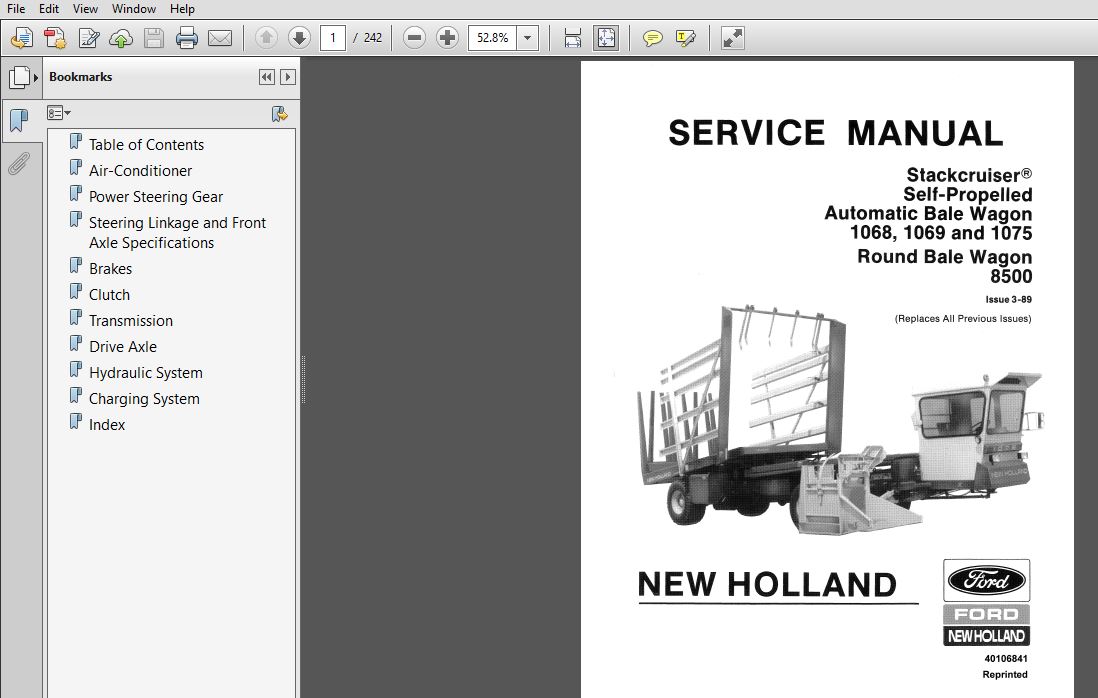Open the Window menu

click(x=134, y=8)
